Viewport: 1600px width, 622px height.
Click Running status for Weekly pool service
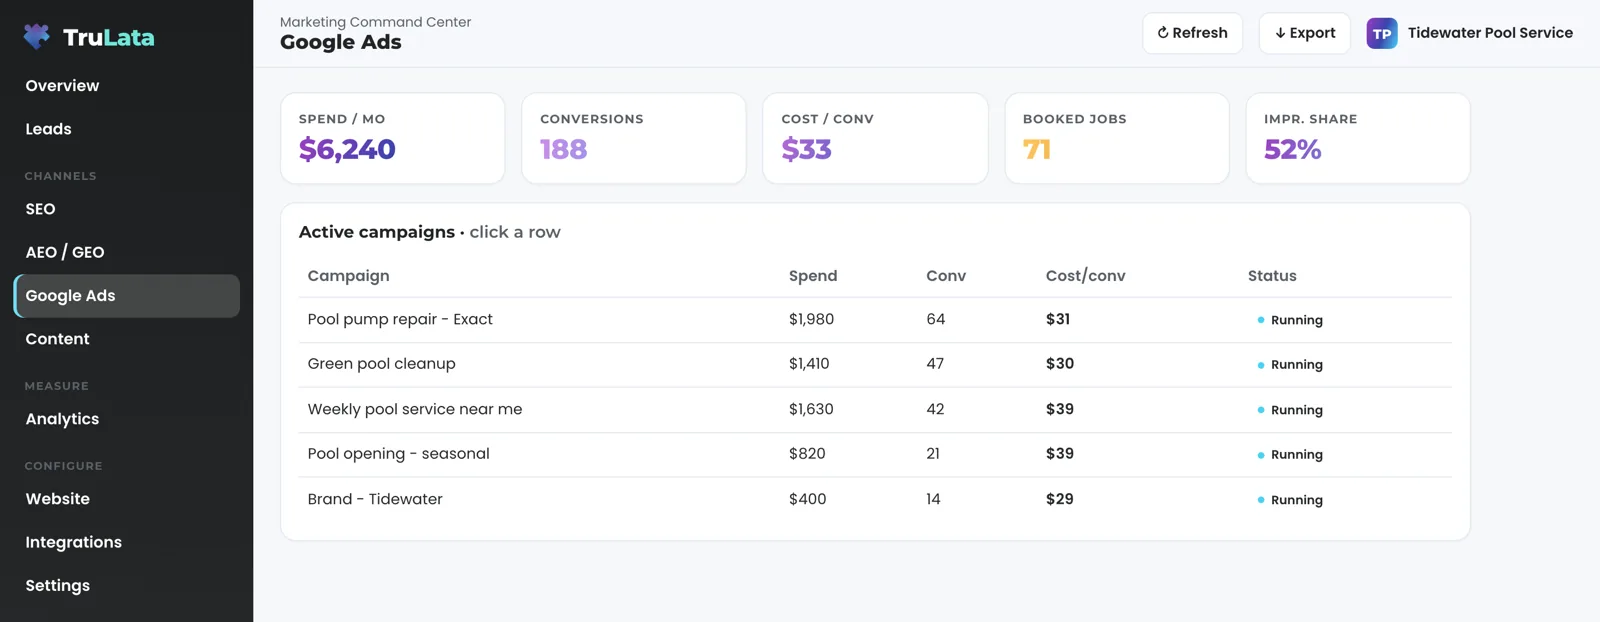coord(1290,410)
